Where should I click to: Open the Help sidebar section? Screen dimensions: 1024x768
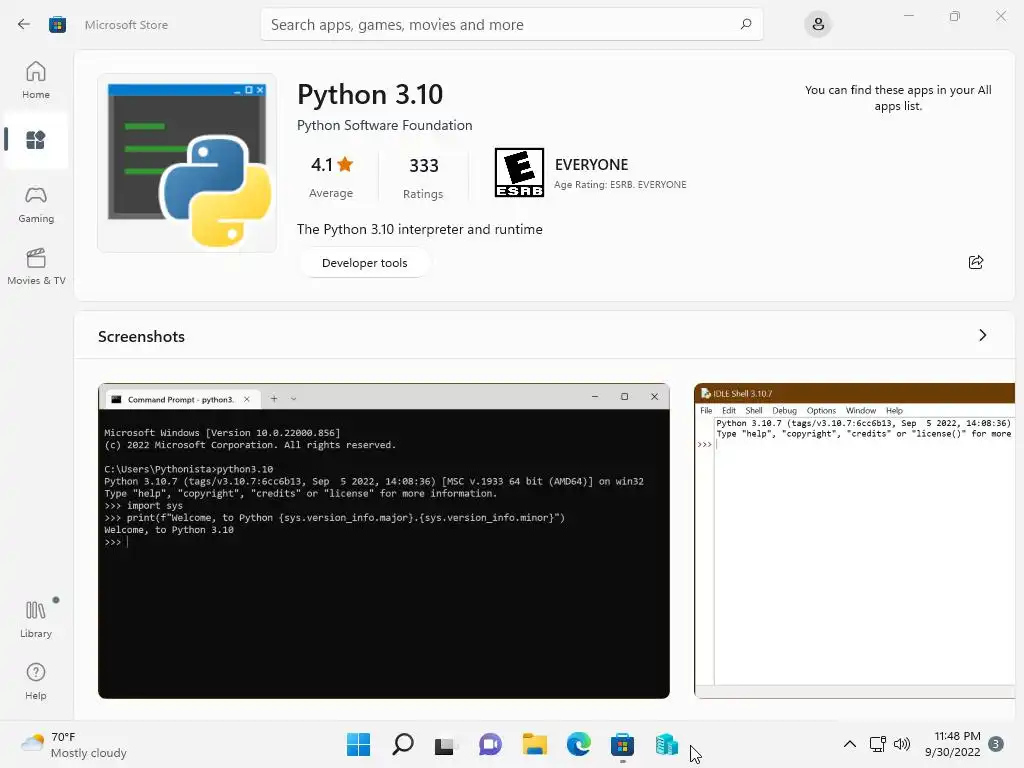point(36,682)
